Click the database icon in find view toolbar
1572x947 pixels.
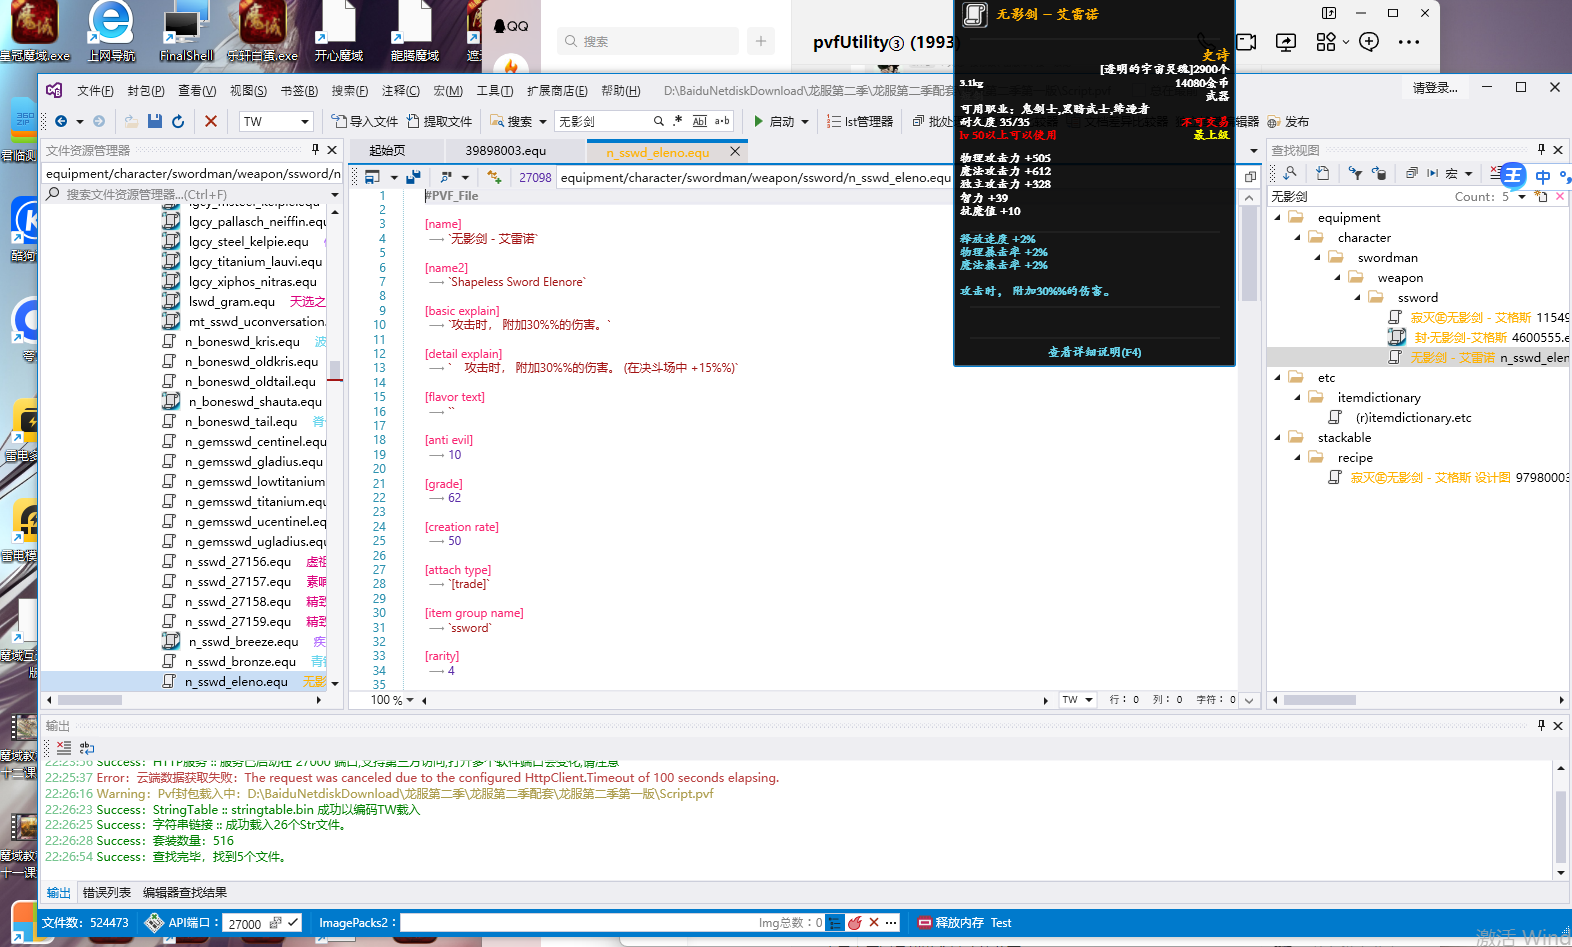1379,173
